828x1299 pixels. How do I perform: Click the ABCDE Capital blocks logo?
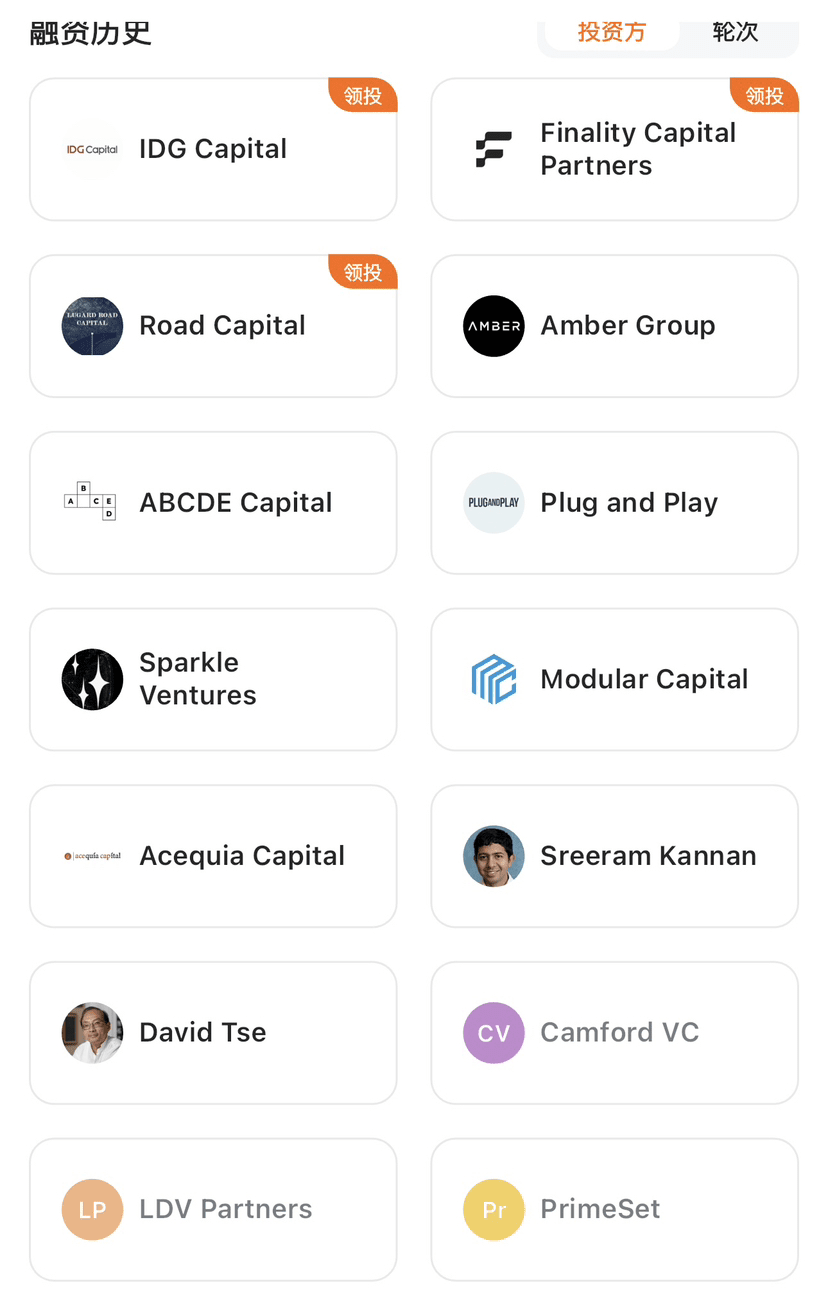(x=92, y=502)
